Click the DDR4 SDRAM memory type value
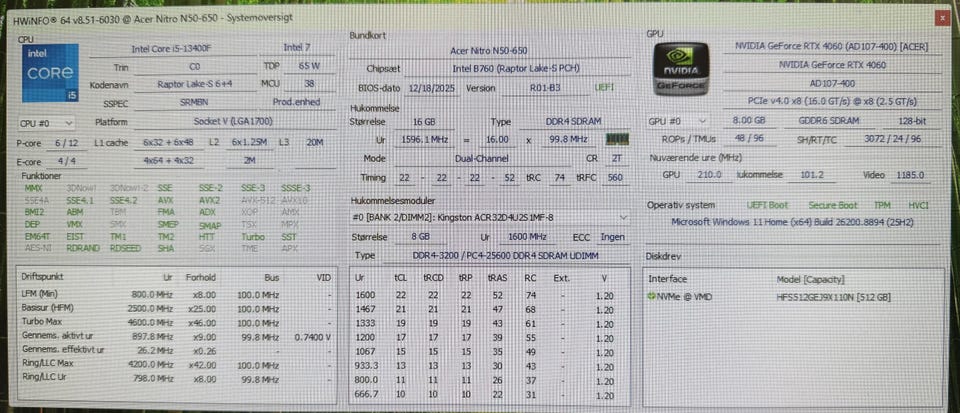 coord(572,122)
